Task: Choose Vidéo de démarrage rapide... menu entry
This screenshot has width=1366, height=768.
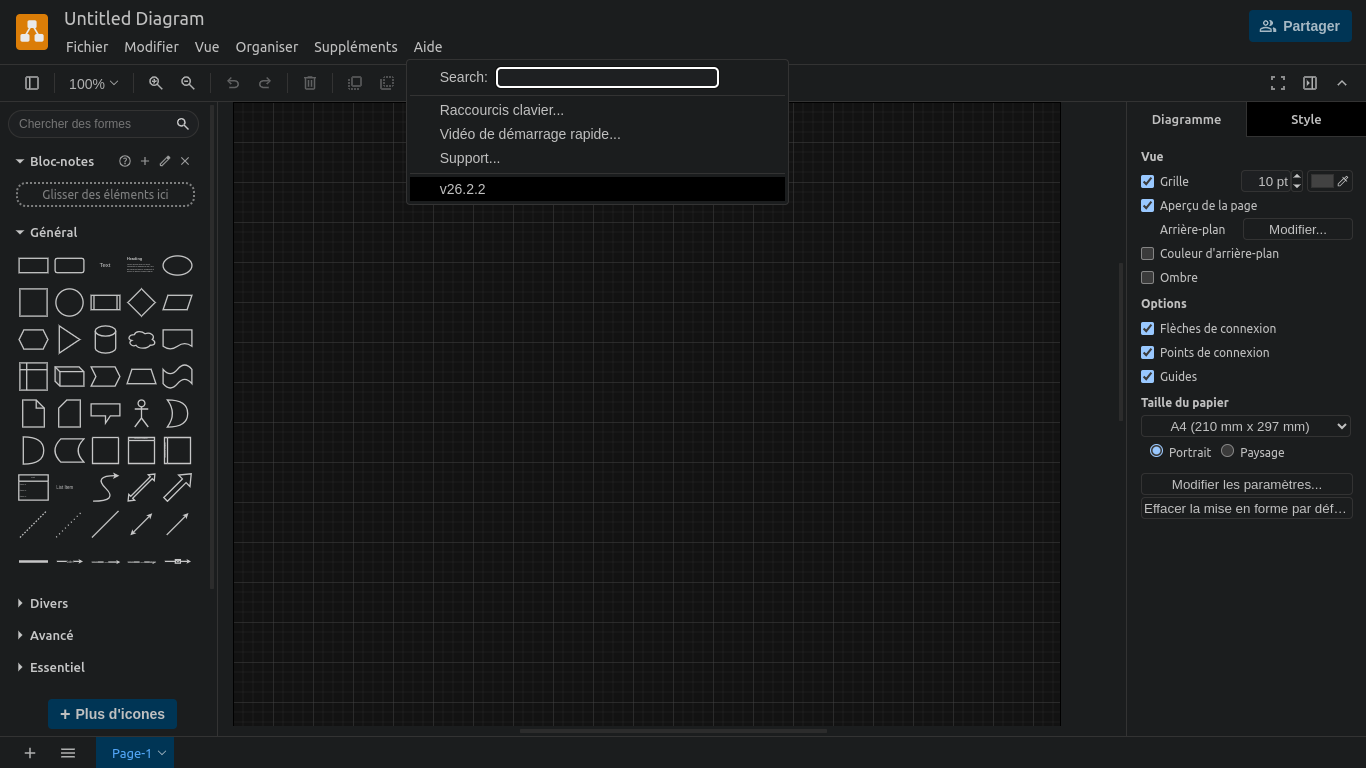Action: pyautogui.click(x=597, y=134)
